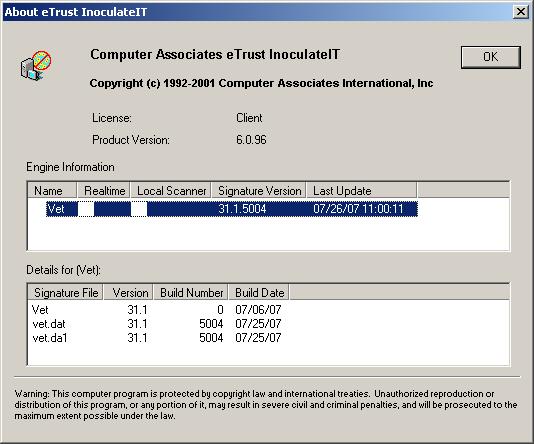
Task: Click the Realtime indicator box for Vet
Action: pos(86,209)
